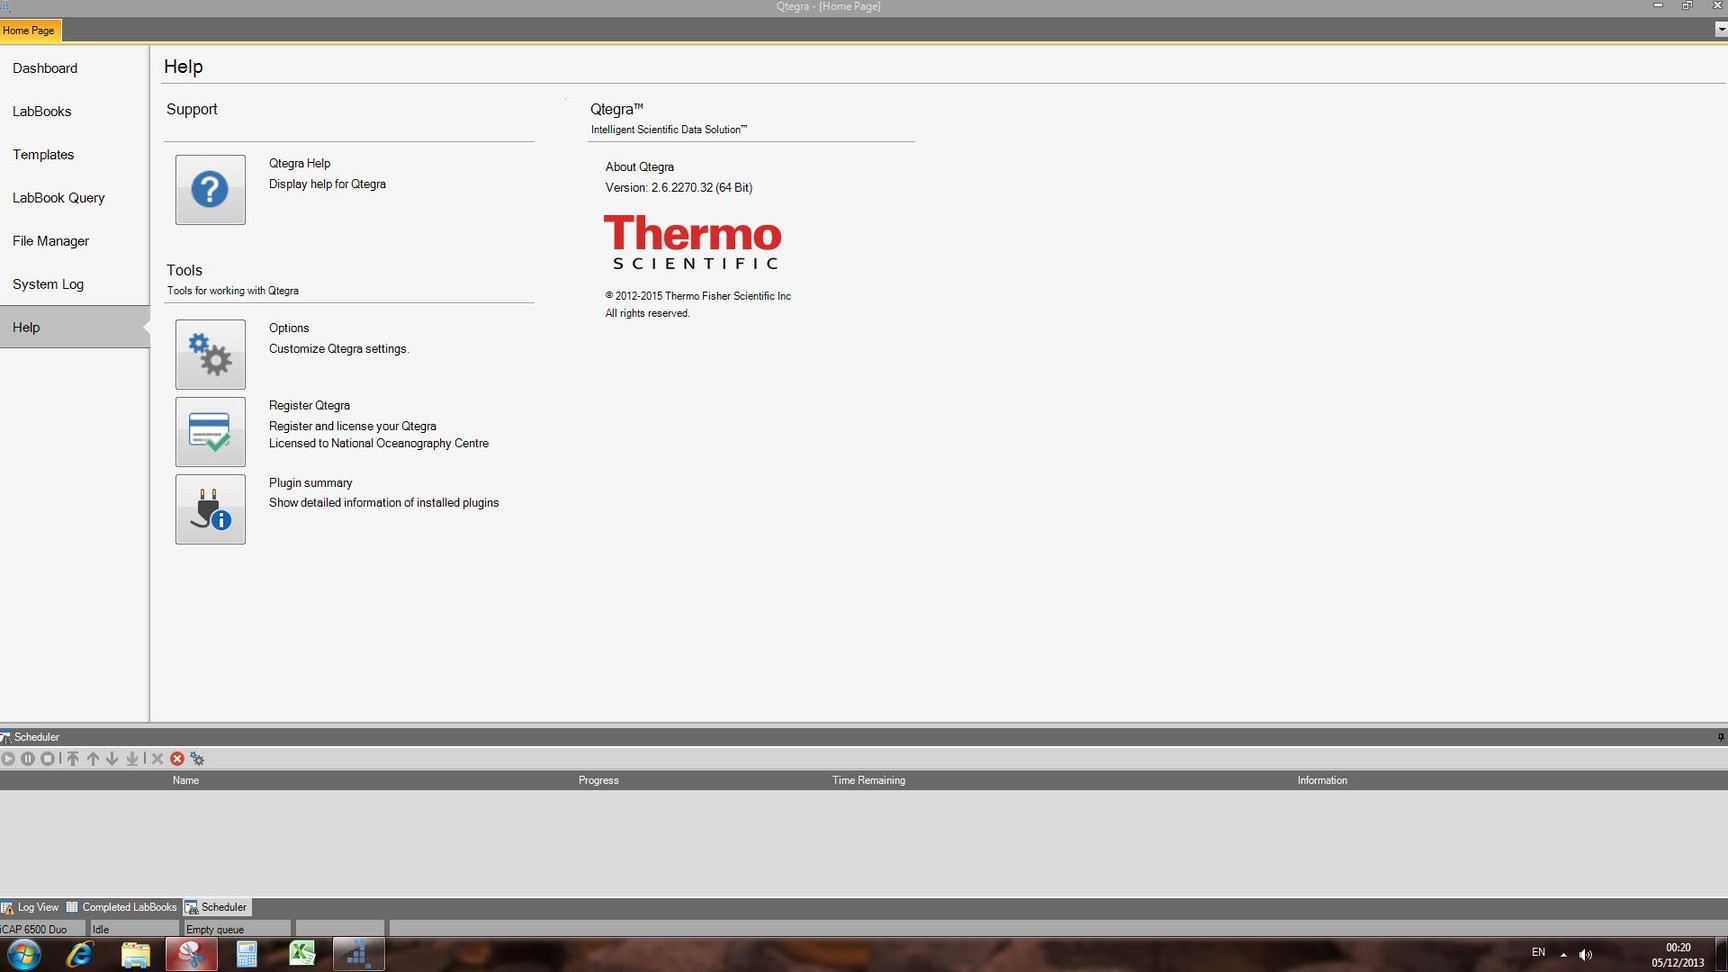Screen dimensions: 1728x972
Task: Click the Time Remaining column header
Action: pos(868,780)
